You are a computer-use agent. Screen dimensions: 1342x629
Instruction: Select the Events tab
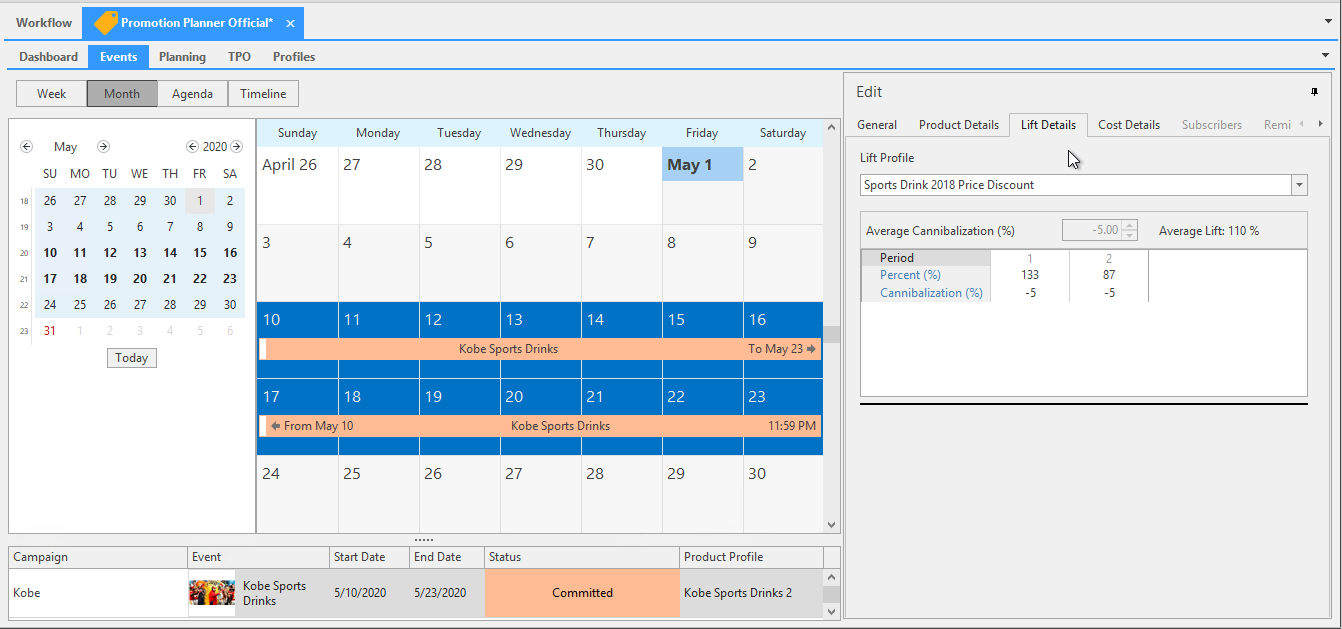[x=119, y=57]
